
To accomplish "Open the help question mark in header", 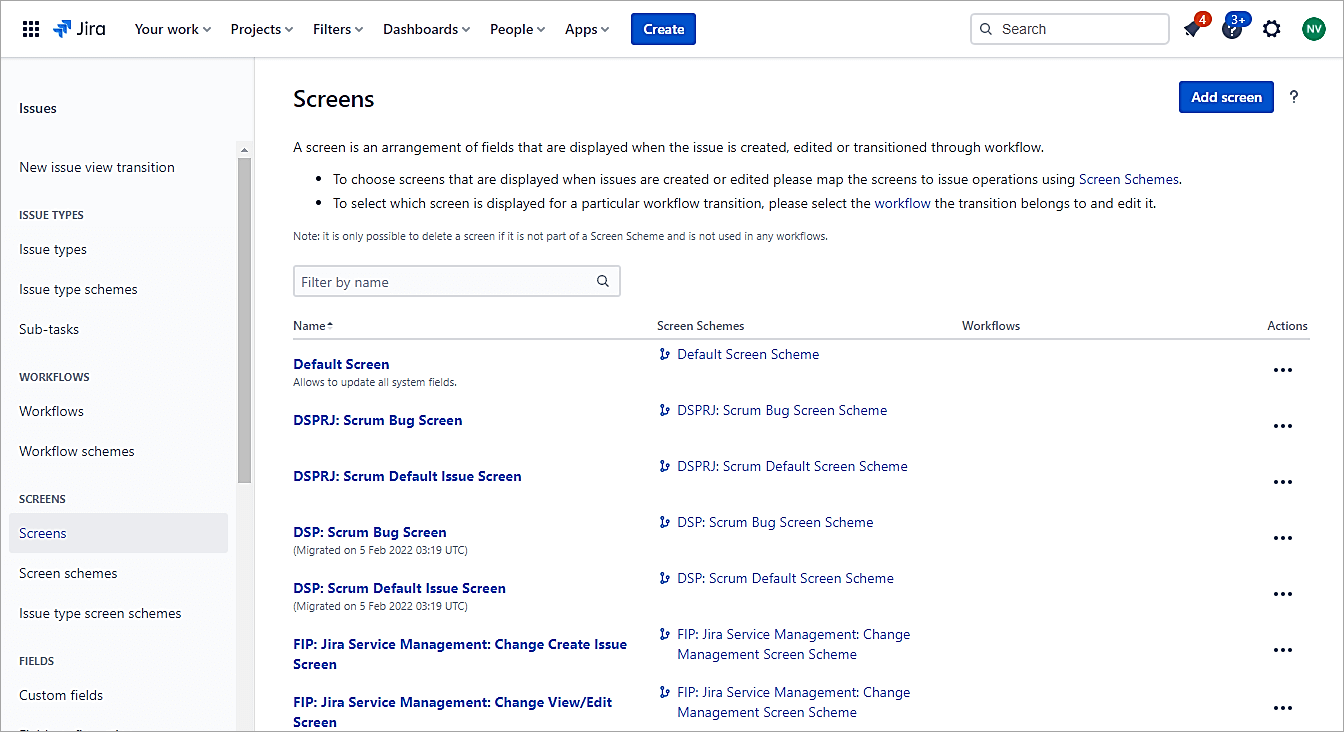I will [1232, 29].
